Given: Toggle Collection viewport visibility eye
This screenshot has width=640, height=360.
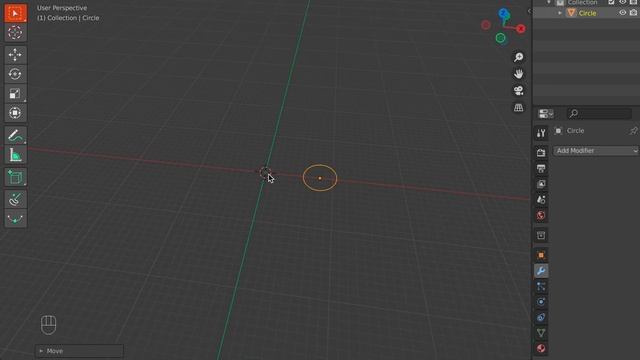Looking at the screenshot, I should click(622, 2).
